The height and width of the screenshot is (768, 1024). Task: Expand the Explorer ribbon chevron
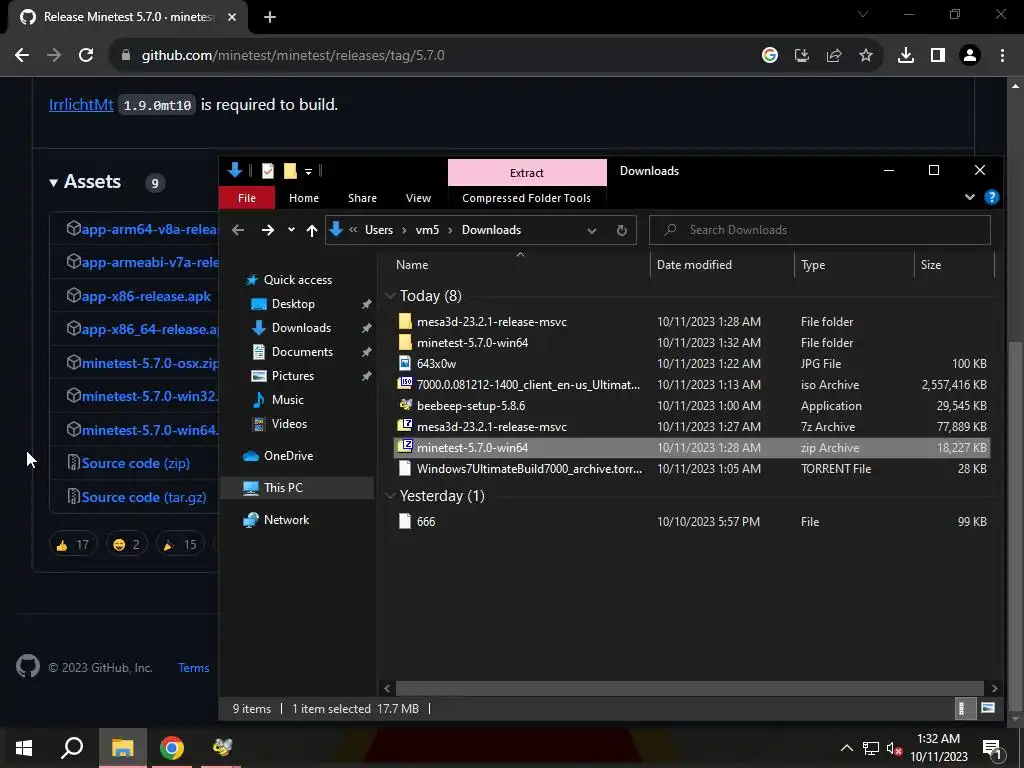[x=970, y=197]
